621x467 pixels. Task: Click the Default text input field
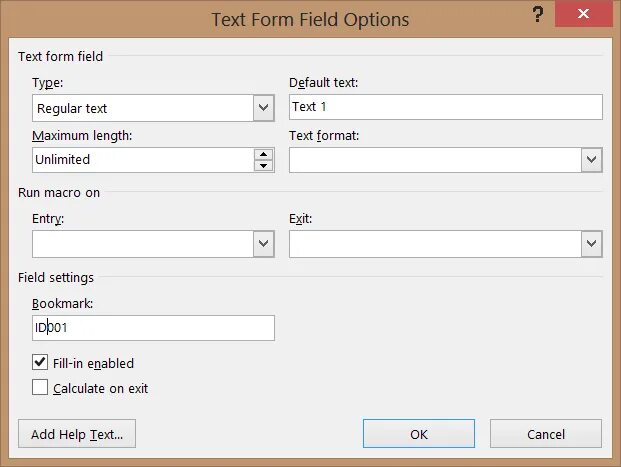click(445, 107)
